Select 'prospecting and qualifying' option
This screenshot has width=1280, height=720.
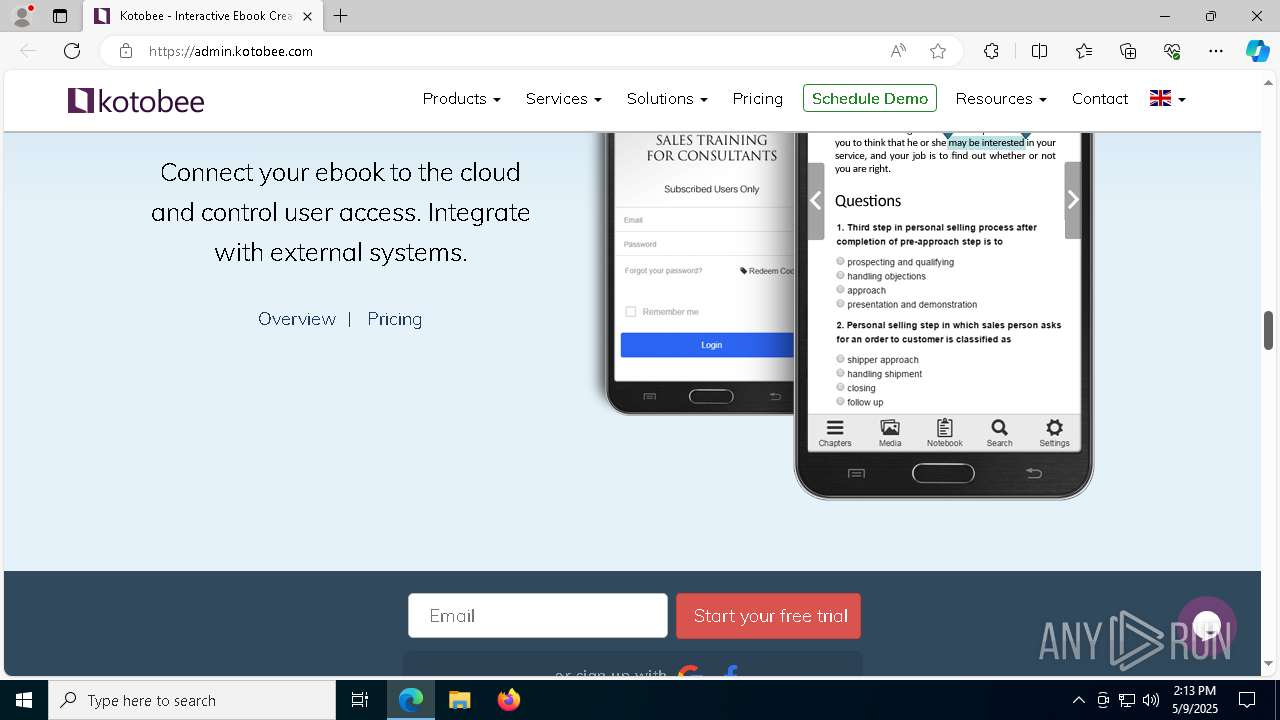click(x=841, y=261)
